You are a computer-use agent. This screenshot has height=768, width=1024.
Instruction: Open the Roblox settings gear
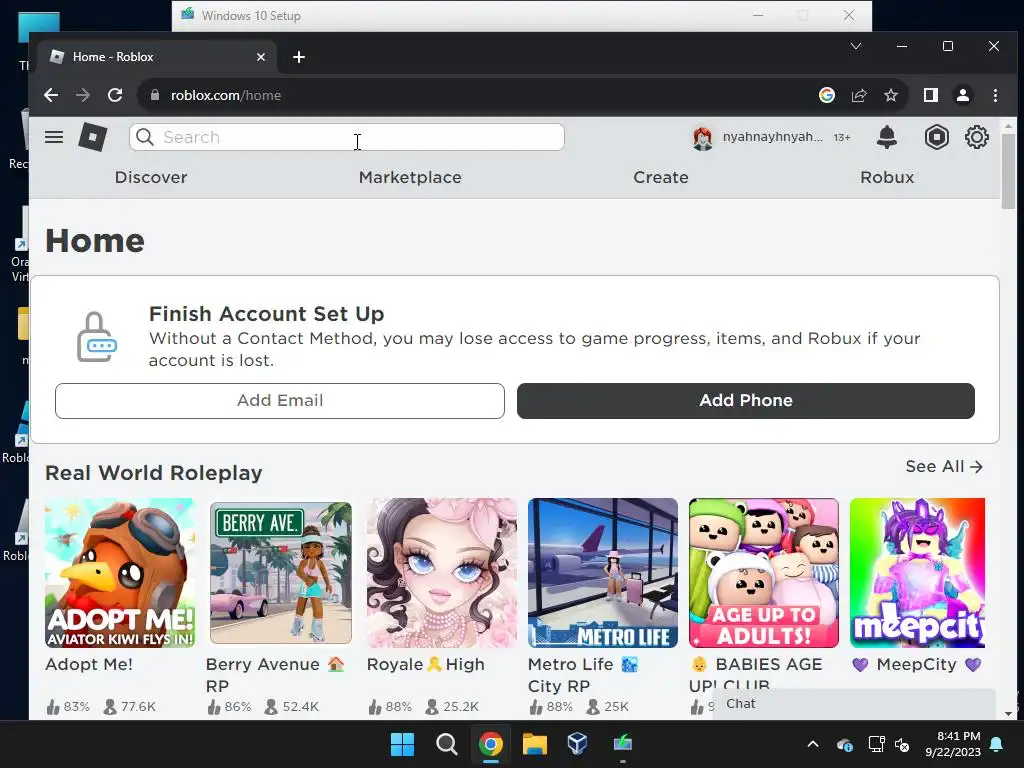click(x=976, y=137)
